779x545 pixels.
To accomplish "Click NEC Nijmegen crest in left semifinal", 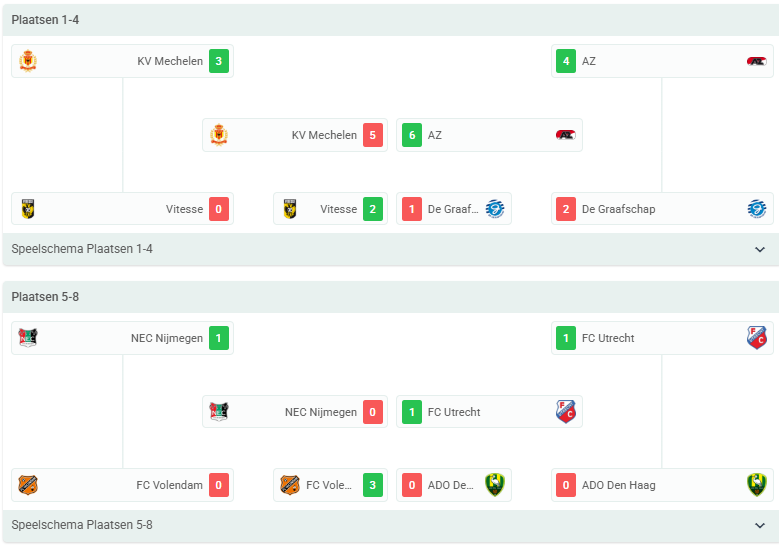I will (28, 338).
